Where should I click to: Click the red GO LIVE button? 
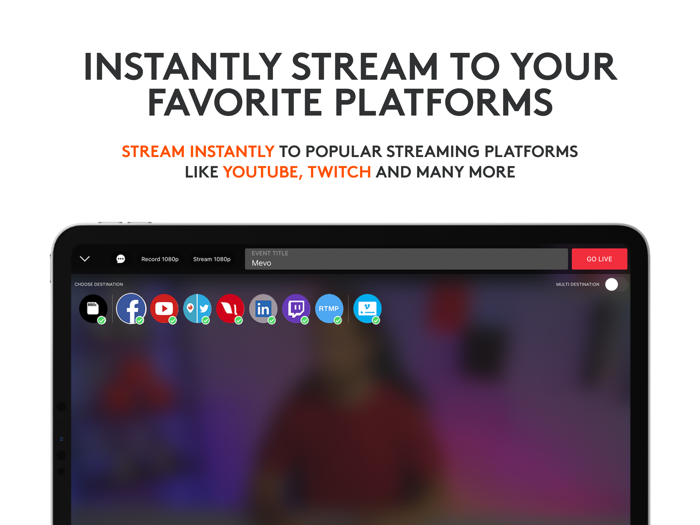(599, 259)
